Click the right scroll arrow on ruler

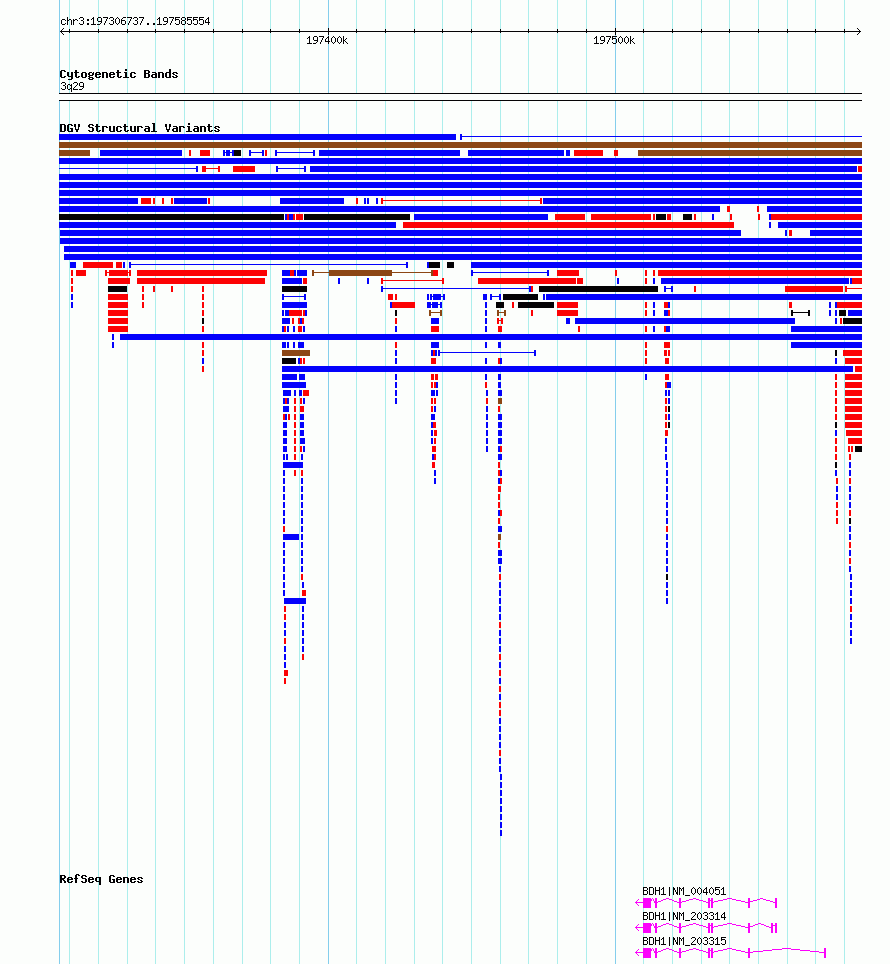[x=859, y=31]
